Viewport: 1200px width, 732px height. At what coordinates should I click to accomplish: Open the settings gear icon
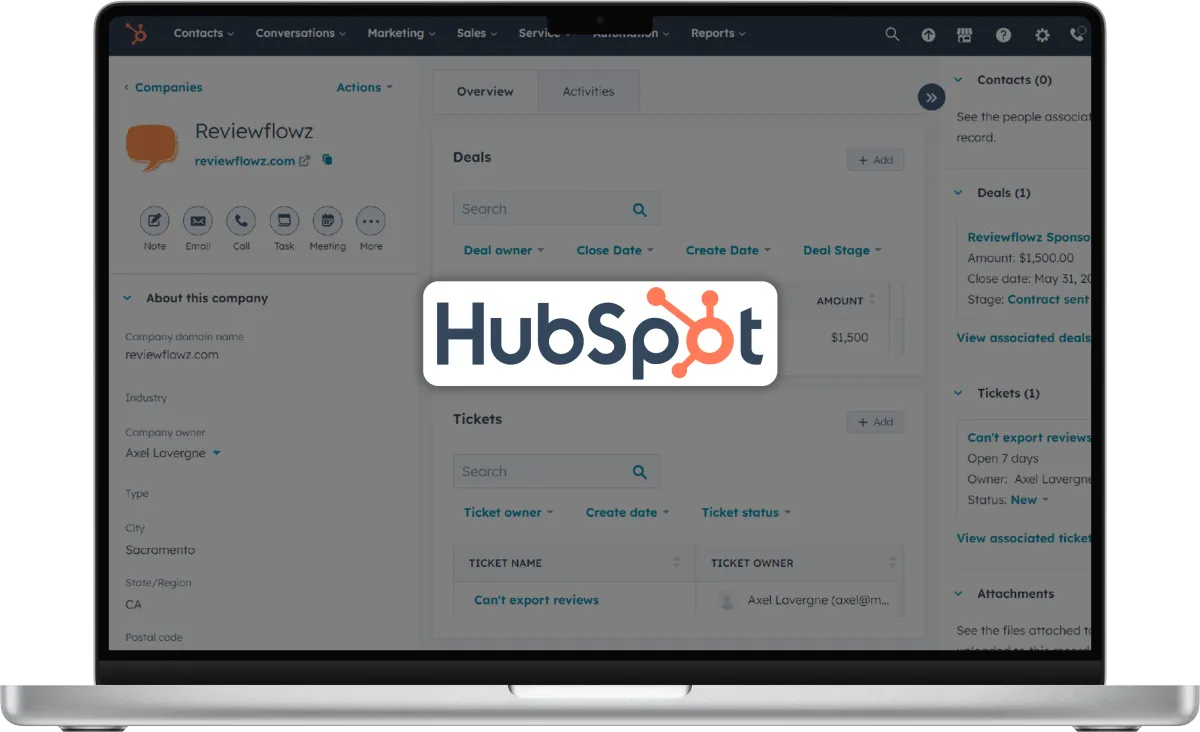click(1042, 35)
